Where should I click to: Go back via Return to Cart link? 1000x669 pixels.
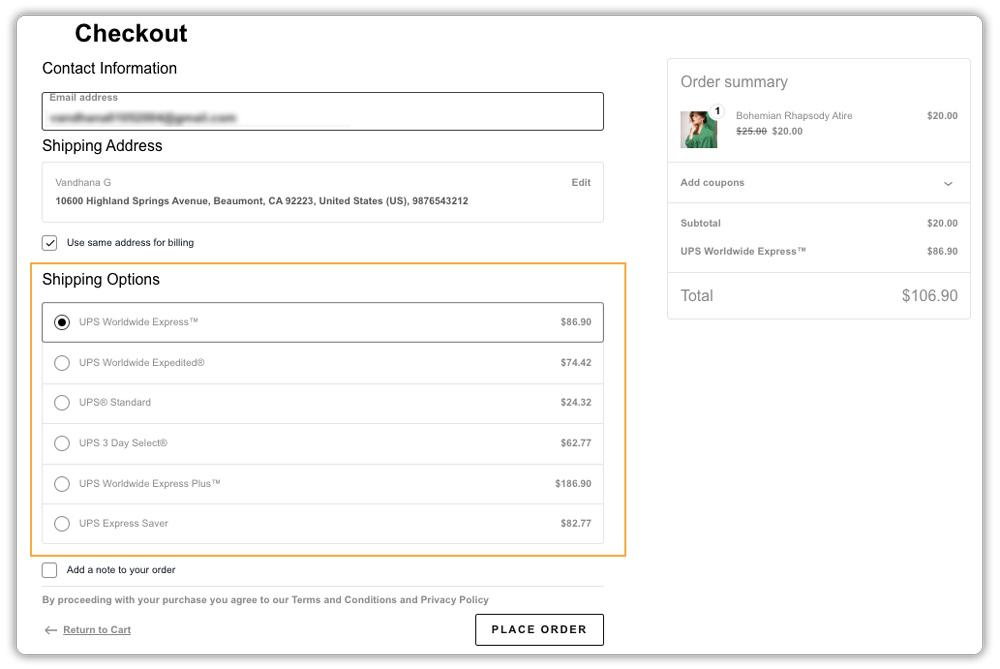pyautogui.click(x=97, y=630)
